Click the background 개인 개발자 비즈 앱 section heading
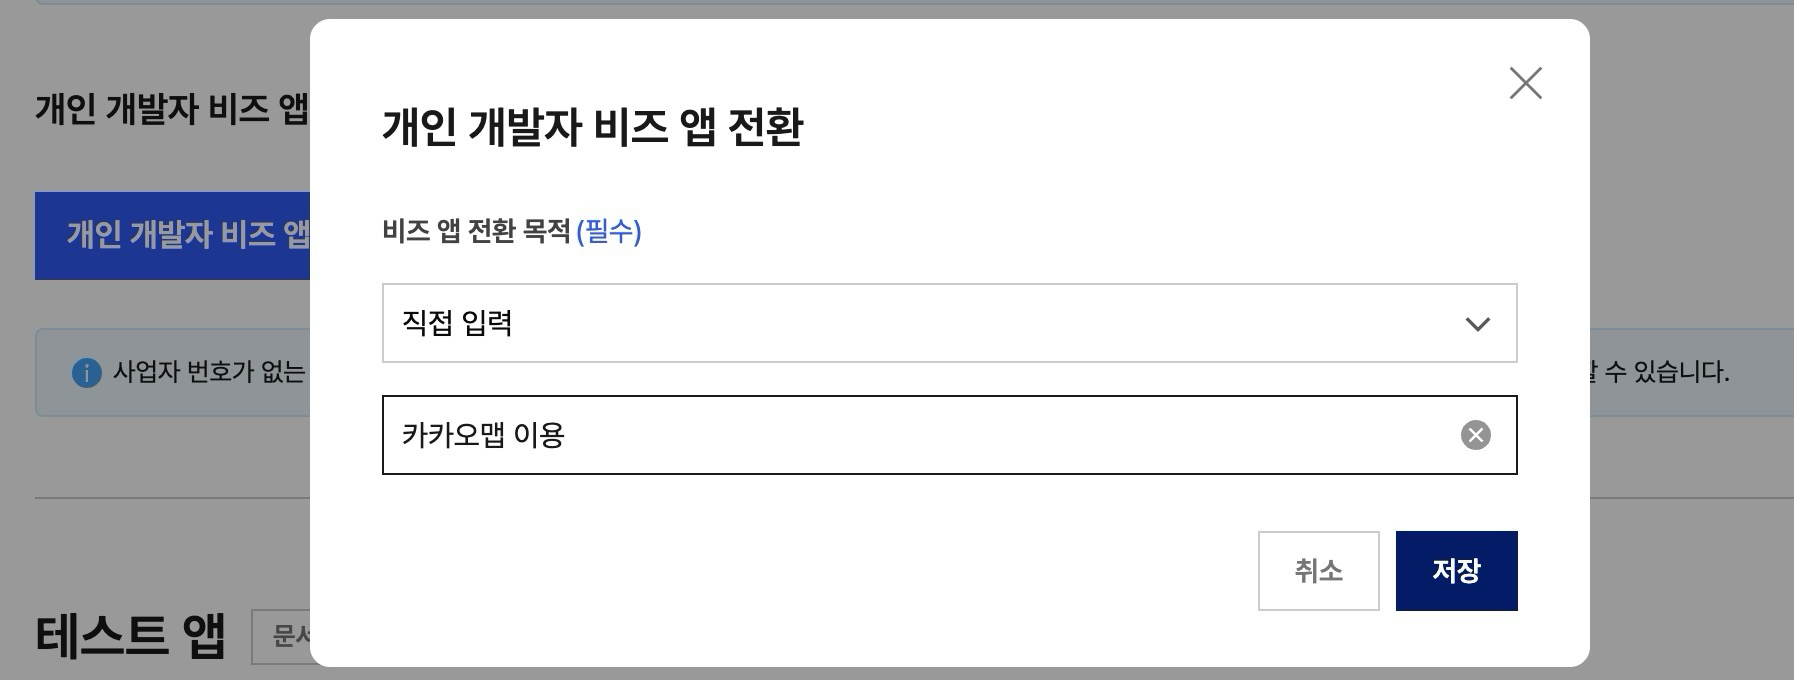 pyautogui.click(x=172, y=109)
